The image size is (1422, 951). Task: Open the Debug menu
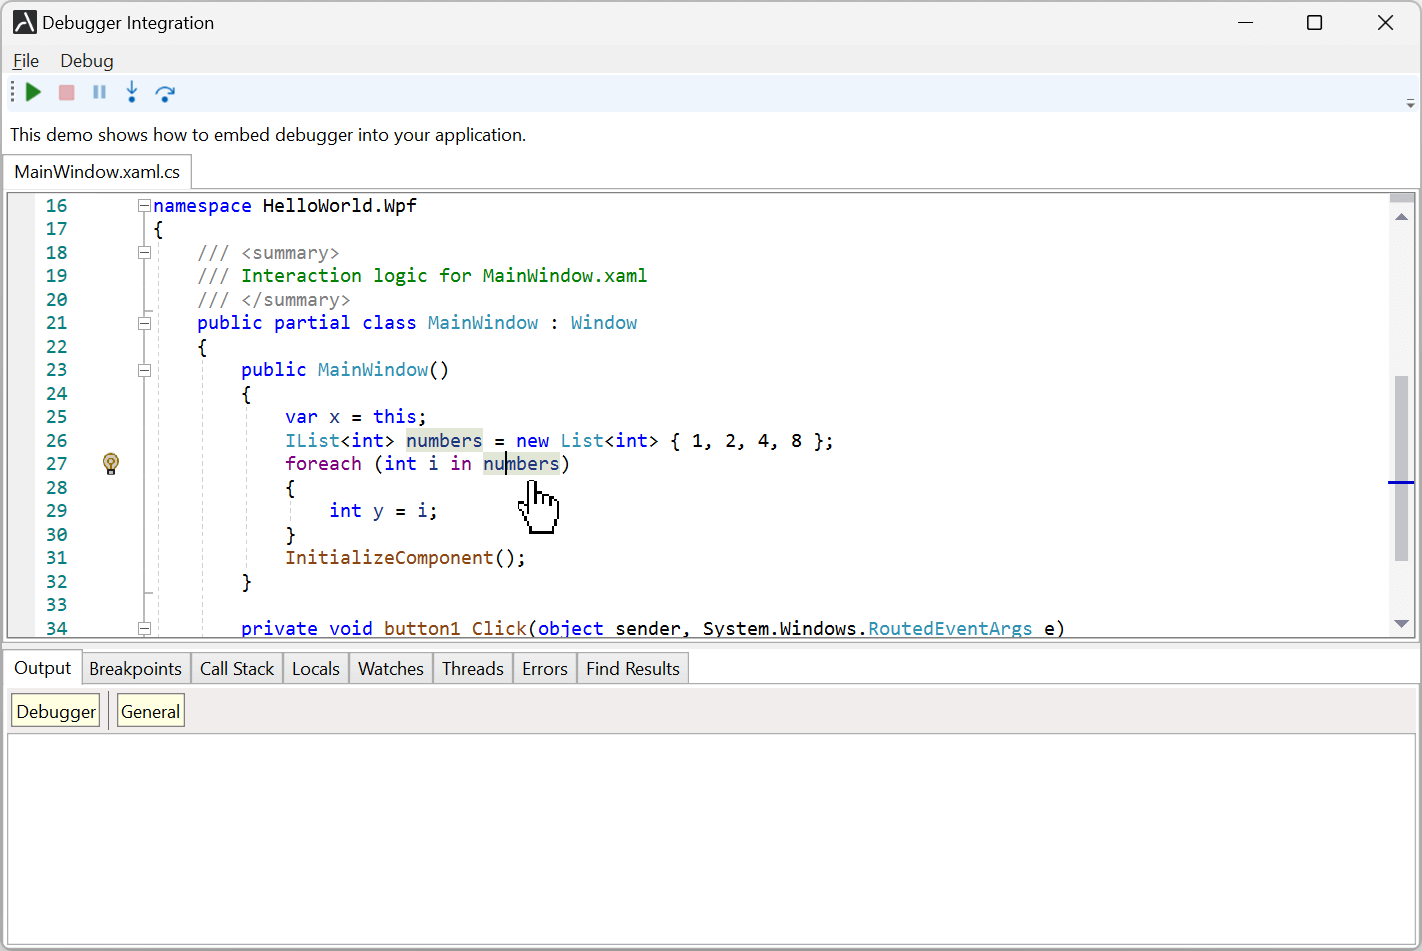pyautogui.click(x=87, y=61)
